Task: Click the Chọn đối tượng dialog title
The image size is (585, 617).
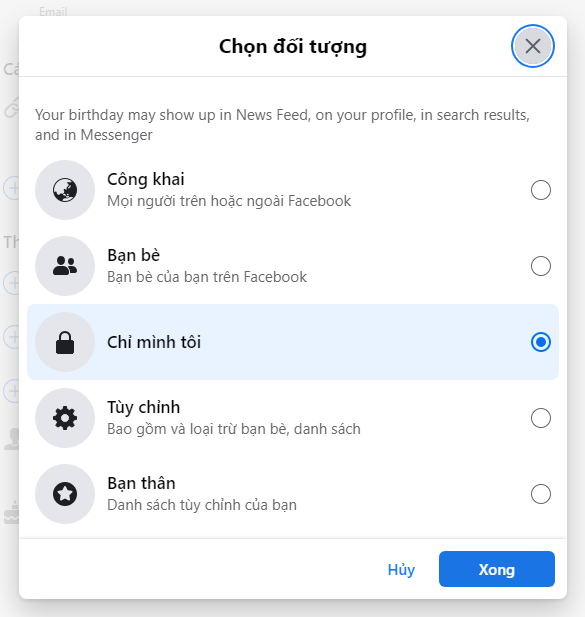Action: tap(293, 46)
